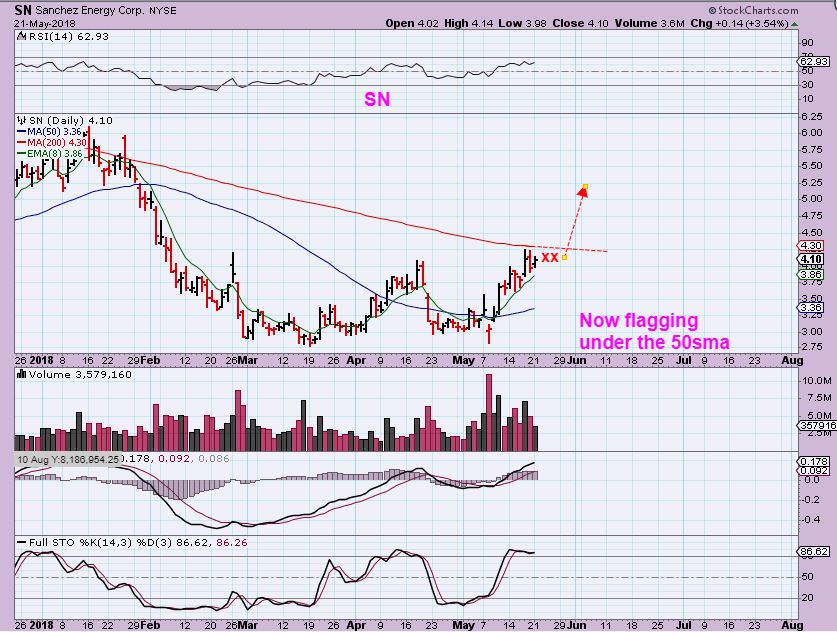Click the 0.092 tag on MACD right axis

click(814, 471)
